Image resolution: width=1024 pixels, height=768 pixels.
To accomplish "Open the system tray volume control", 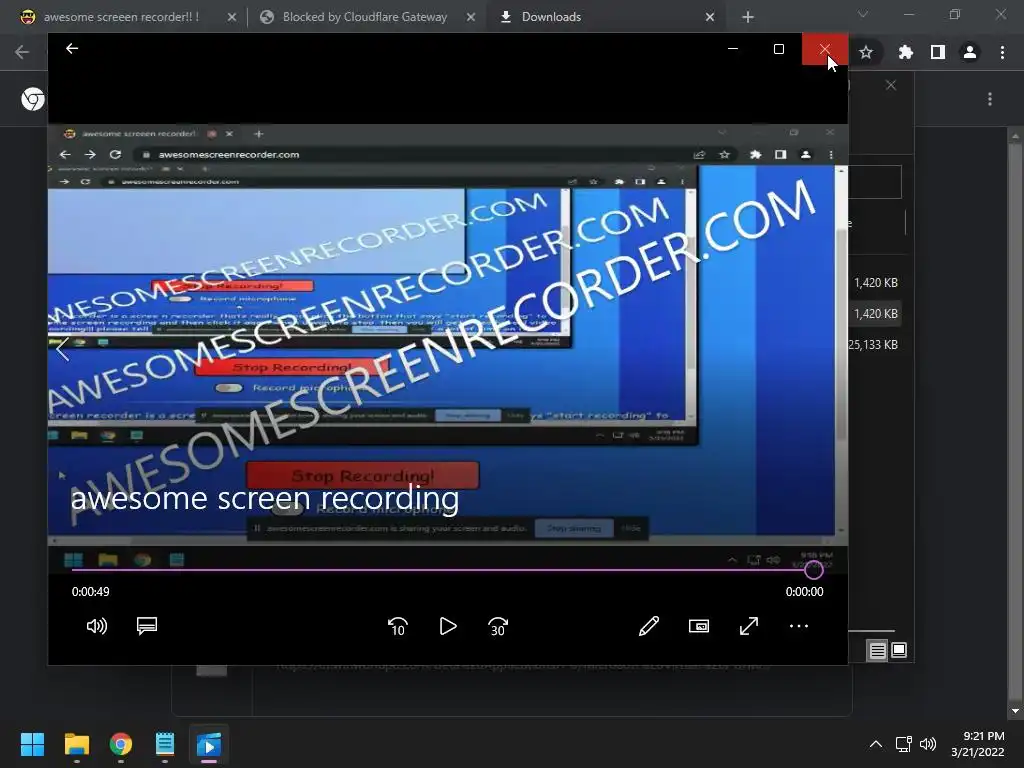I will coord(927,744).
